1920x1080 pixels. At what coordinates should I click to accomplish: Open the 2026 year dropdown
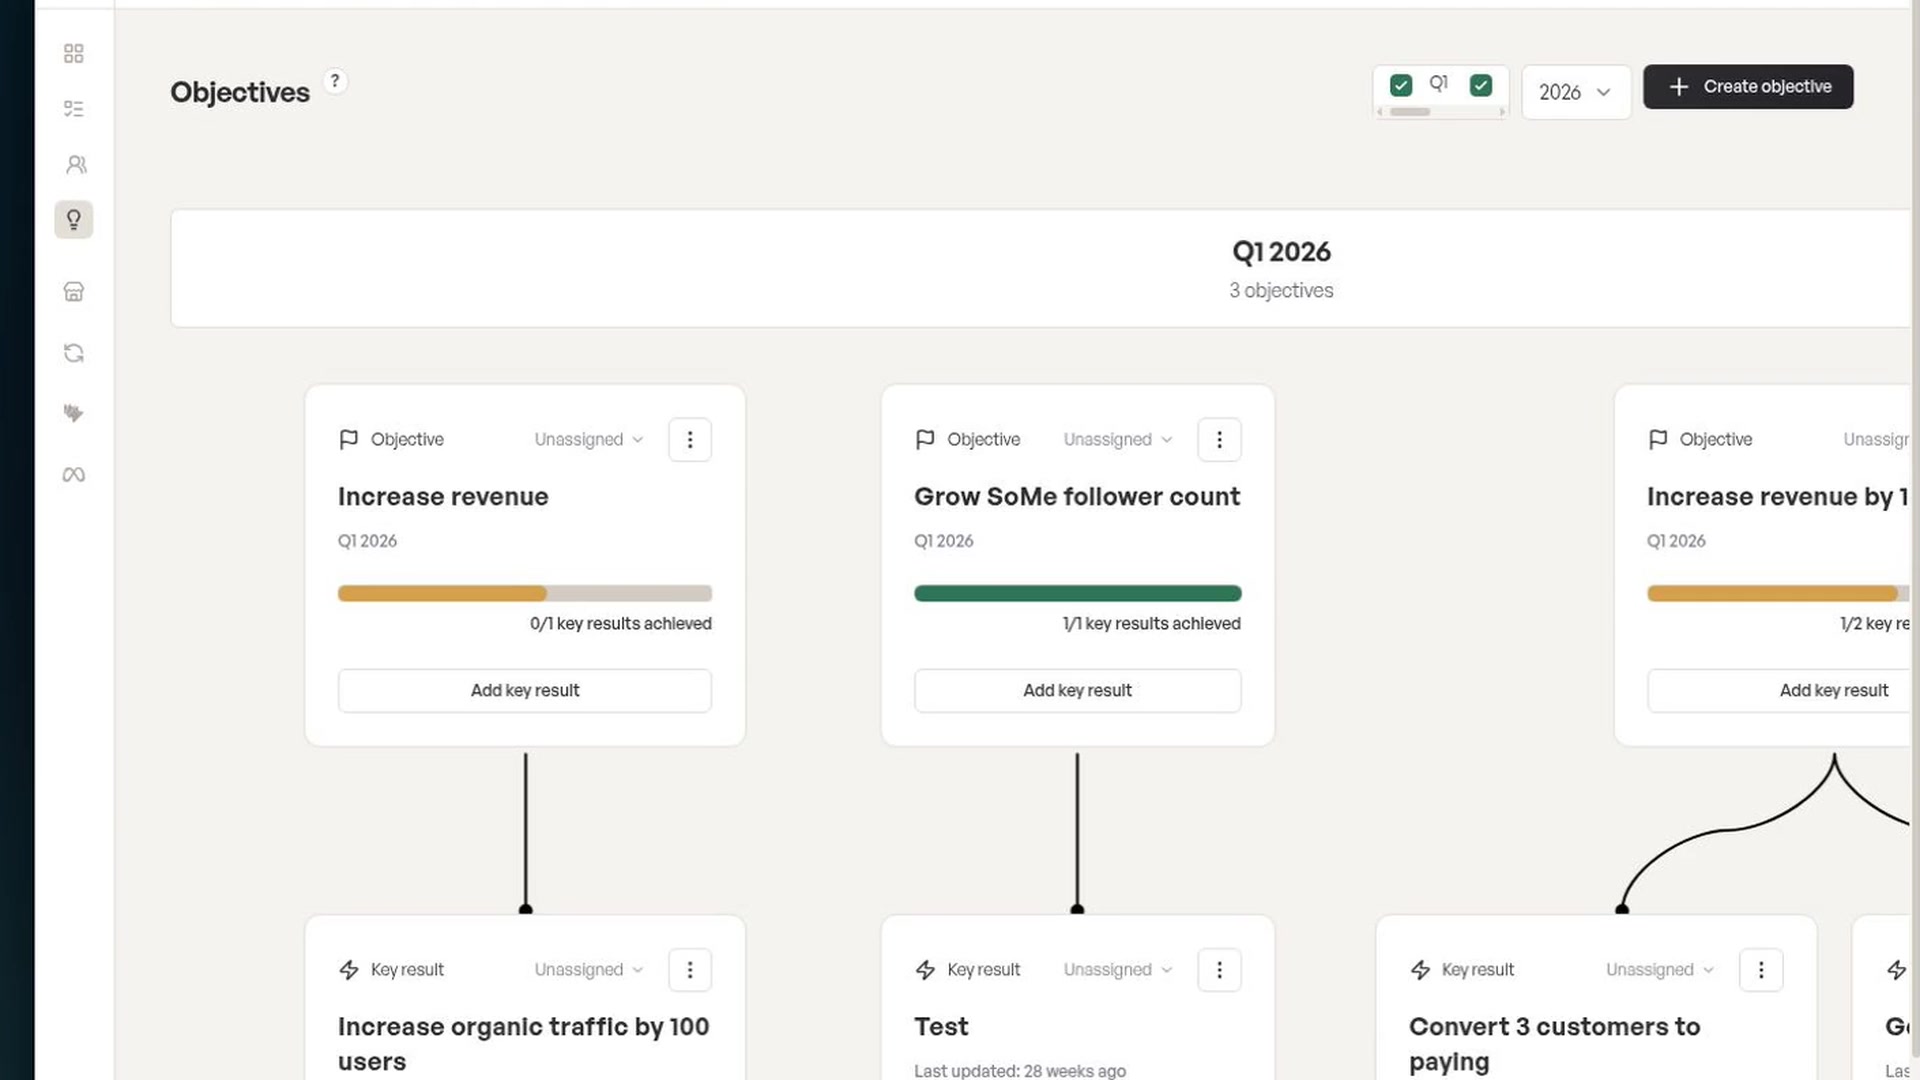[1576, 92]
